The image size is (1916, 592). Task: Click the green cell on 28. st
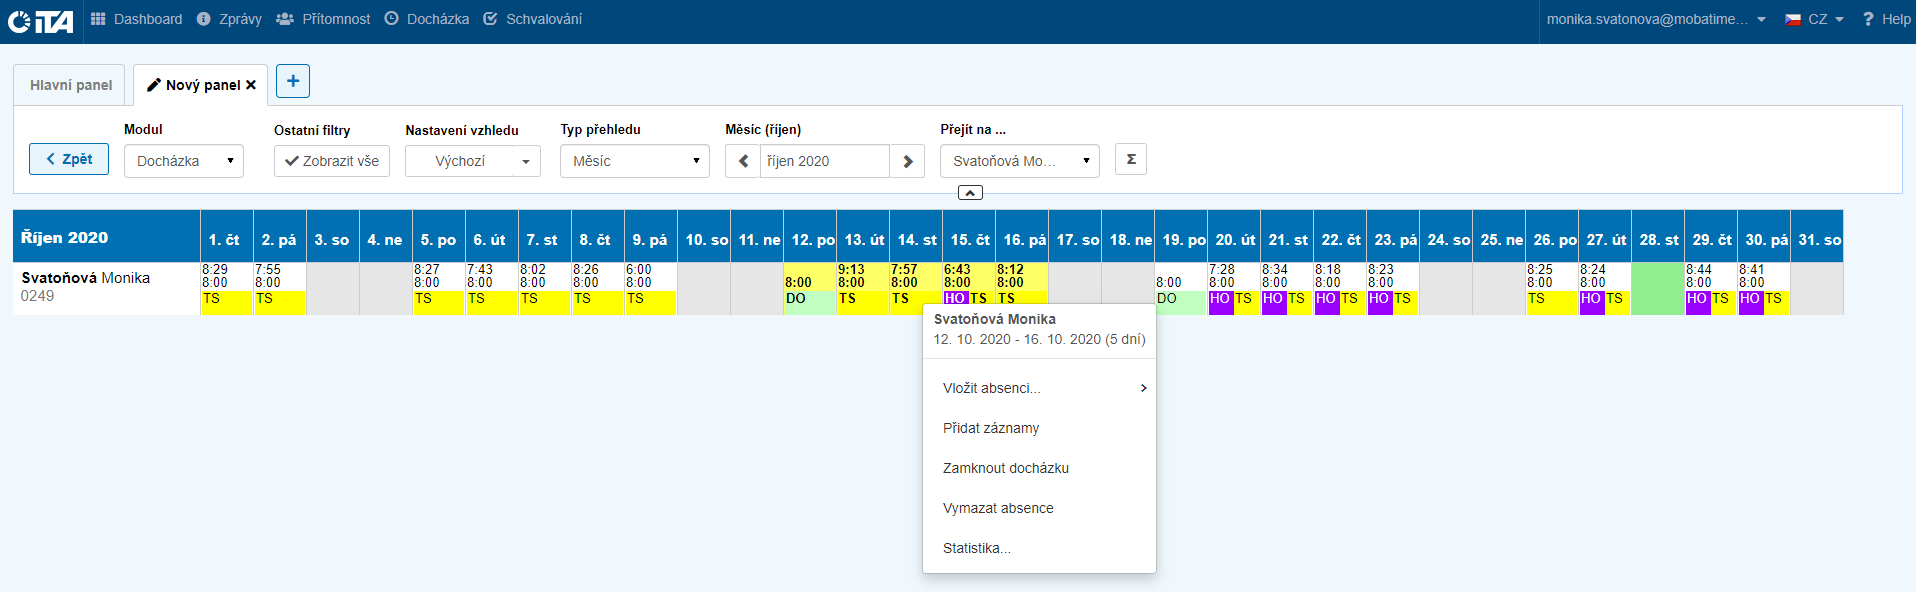[x=1657, y=289]
